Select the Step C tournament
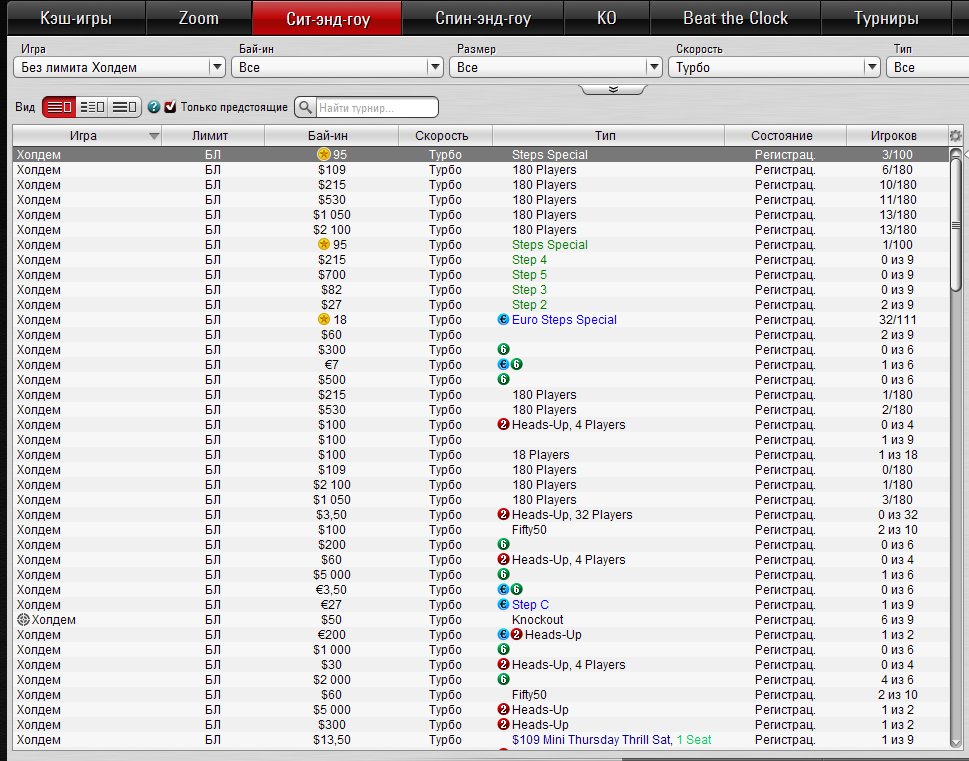 pos(481,605)
